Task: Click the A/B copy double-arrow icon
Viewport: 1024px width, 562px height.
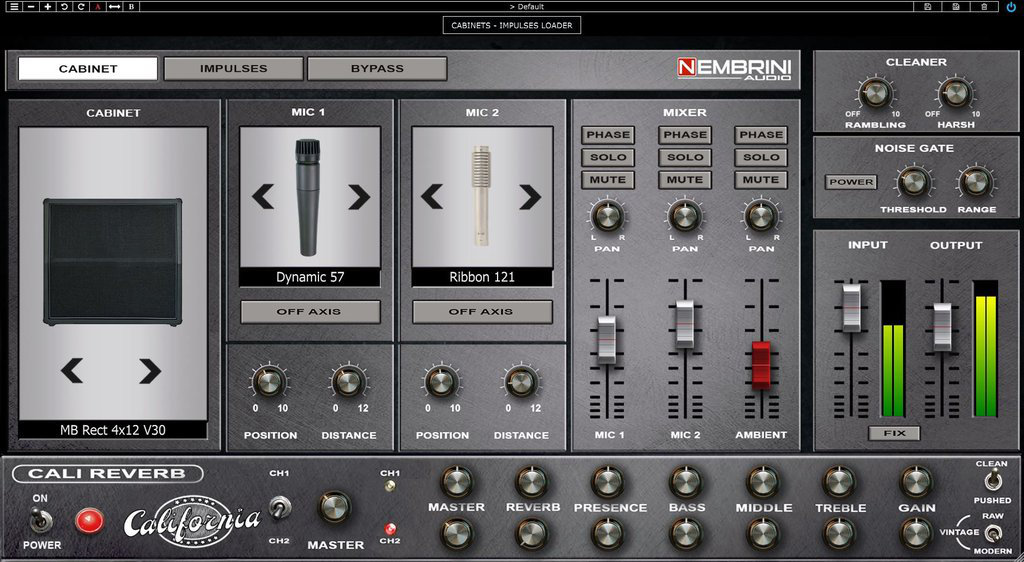Action: click(114, 7)
